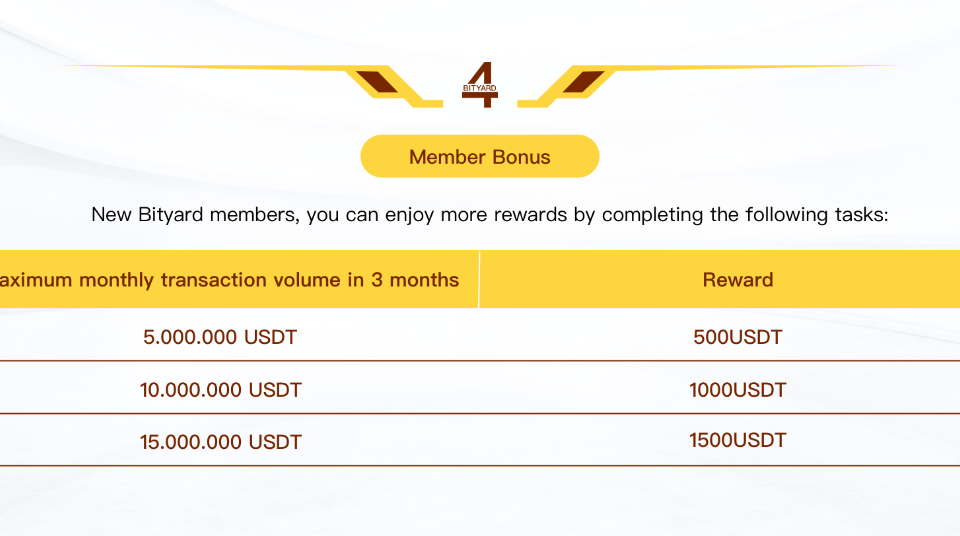Click the '3 months' text in the header
The image size is (960, 536).
point(415,280)
